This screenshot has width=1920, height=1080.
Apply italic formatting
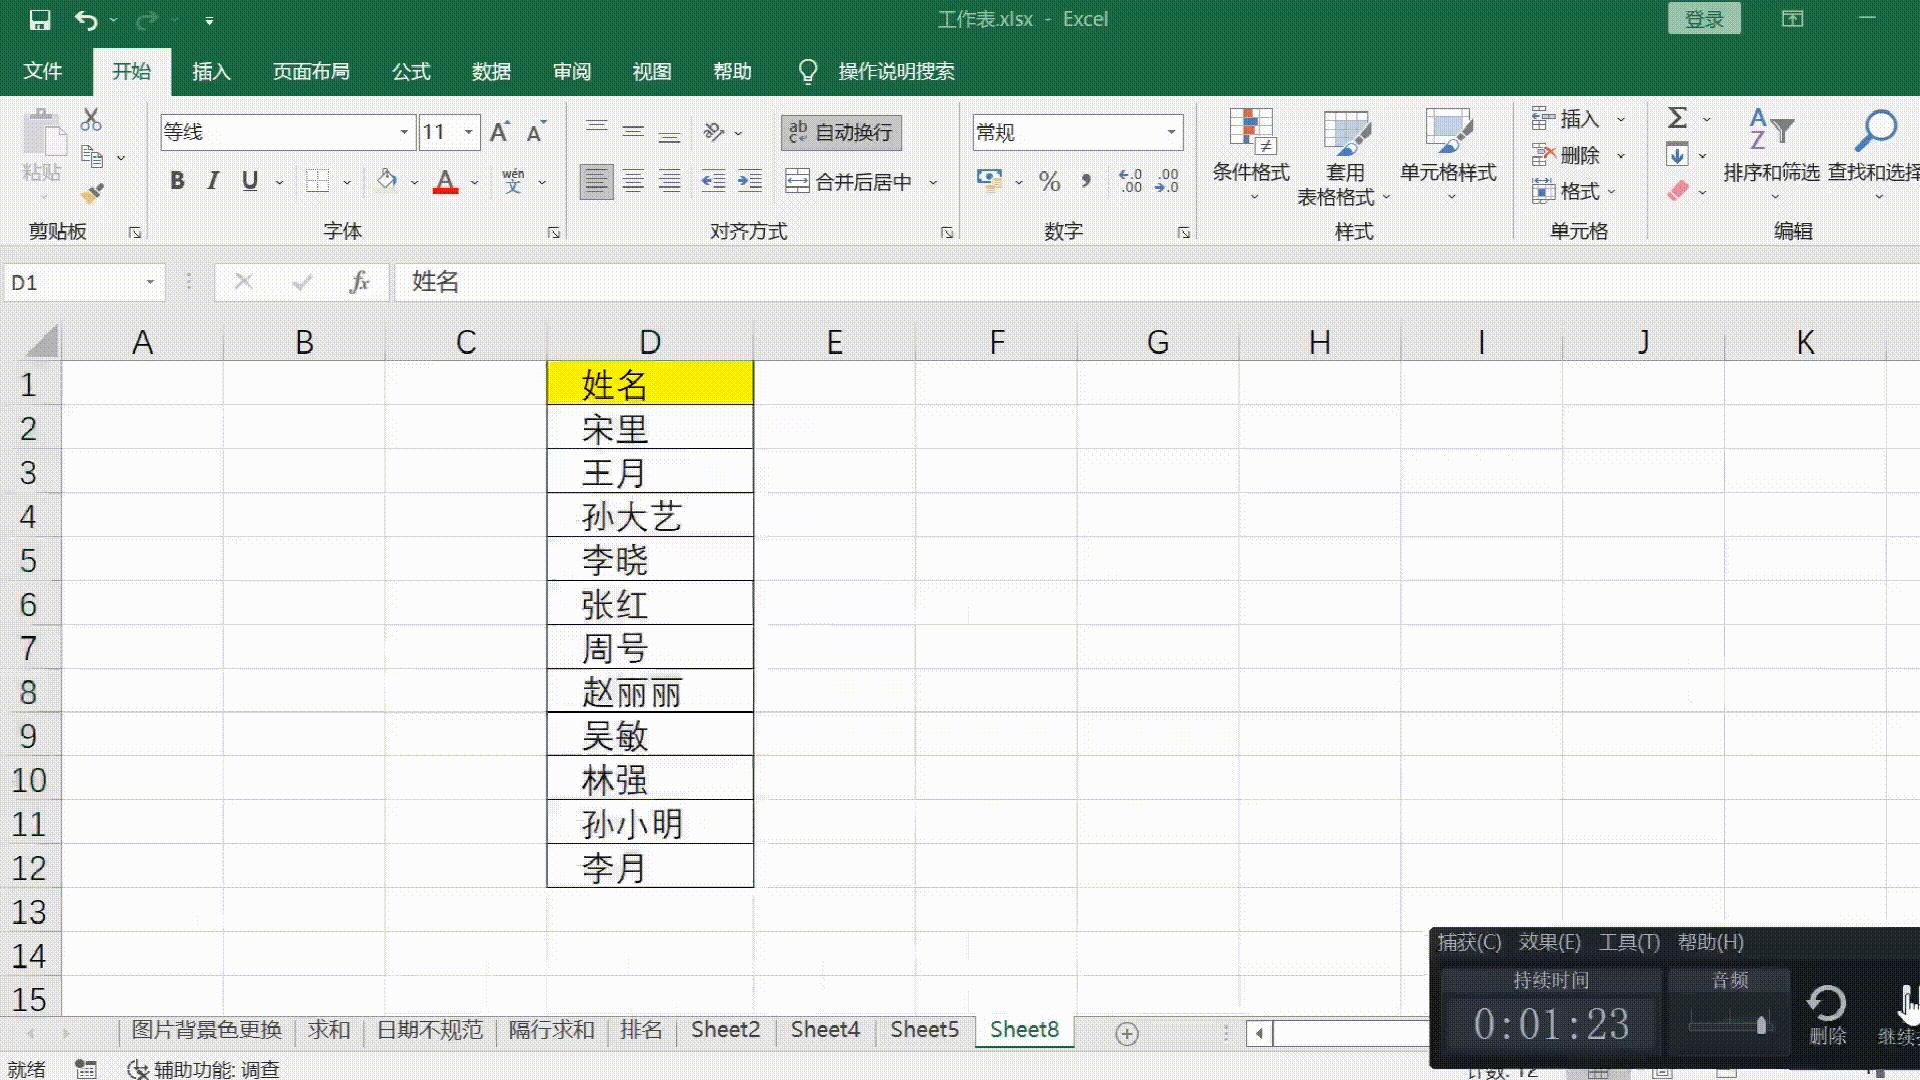(212, 181)
